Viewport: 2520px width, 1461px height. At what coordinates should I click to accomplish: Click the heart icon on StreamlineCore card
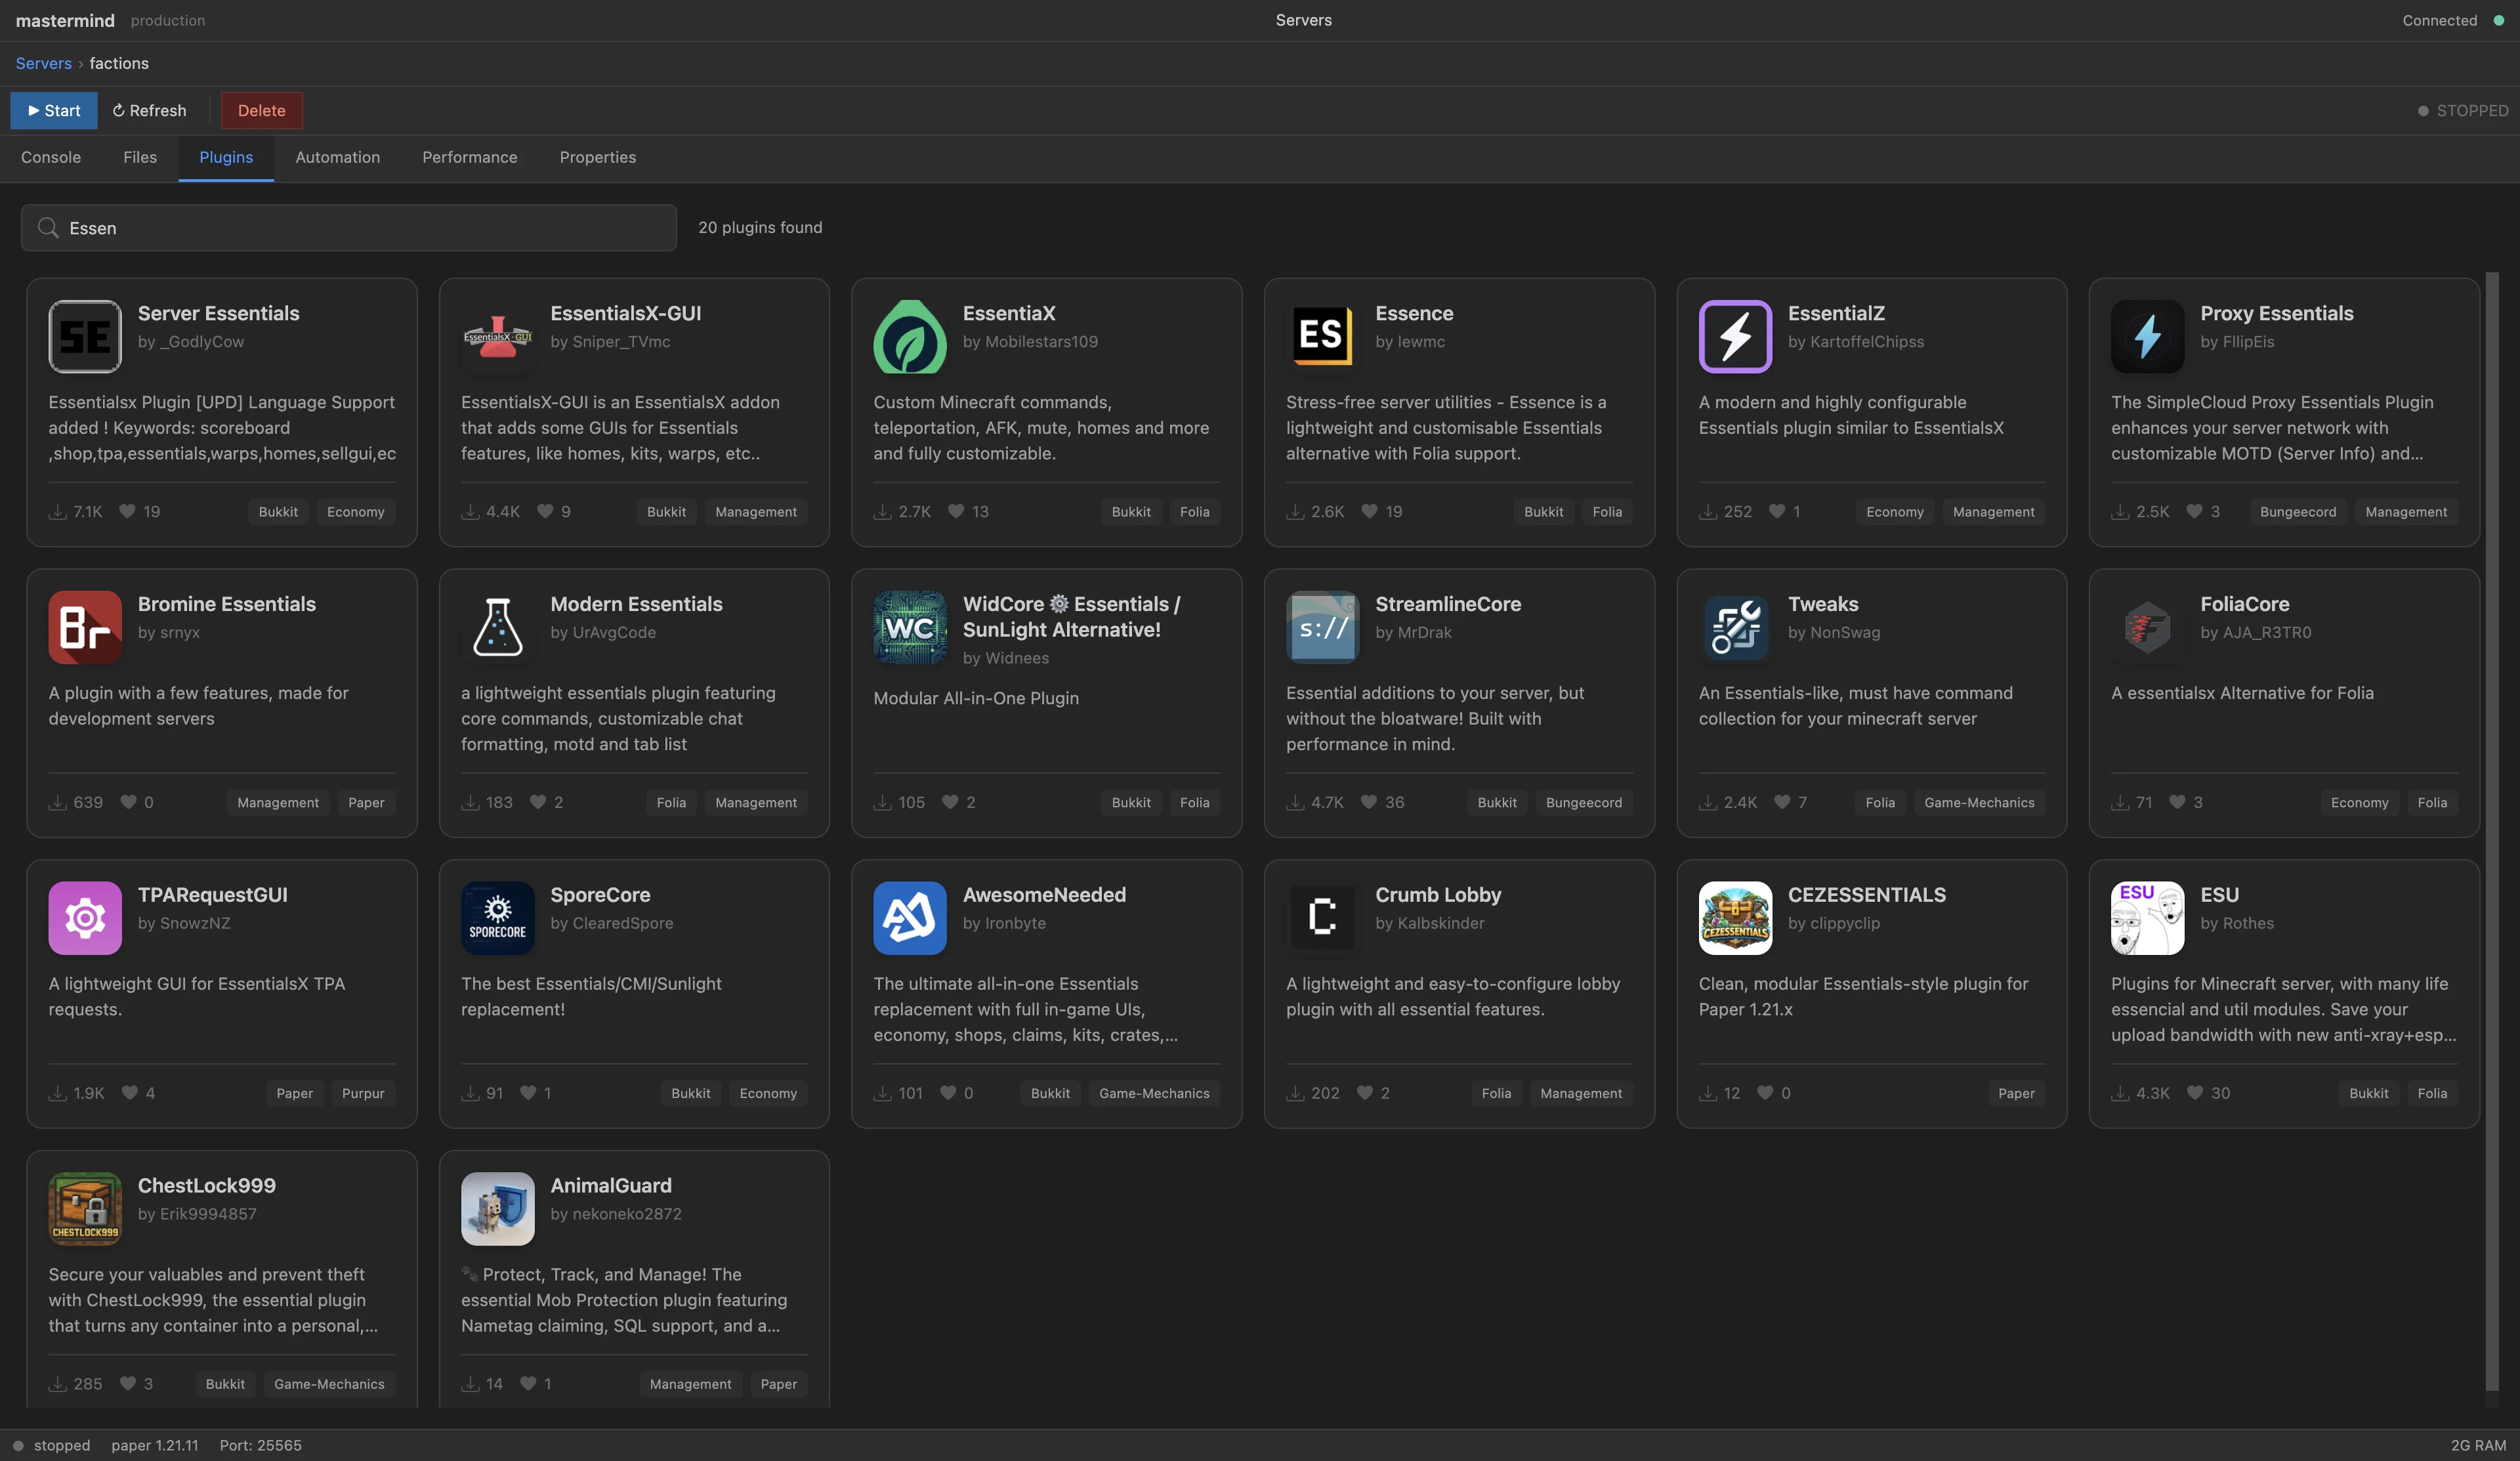pyautogui.click(x=1369, y=802)
